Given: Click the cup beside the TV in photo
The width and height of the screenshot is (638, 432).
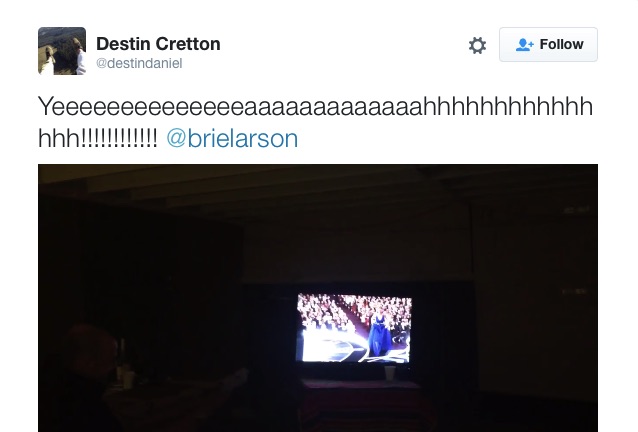Looking at the screenshot, I should (390, 373).
